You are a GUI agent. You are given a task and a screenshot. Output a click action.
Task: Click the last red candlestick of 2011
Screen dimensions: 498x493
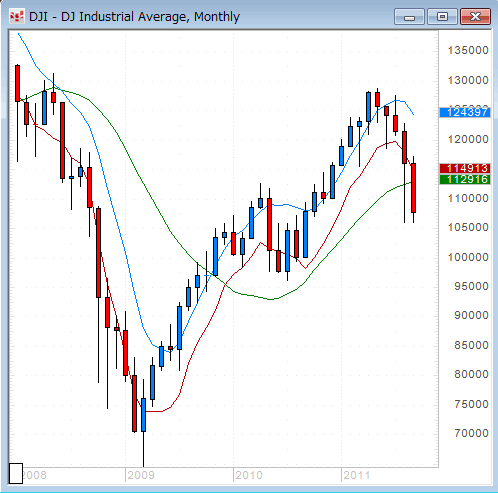point(413,188)
